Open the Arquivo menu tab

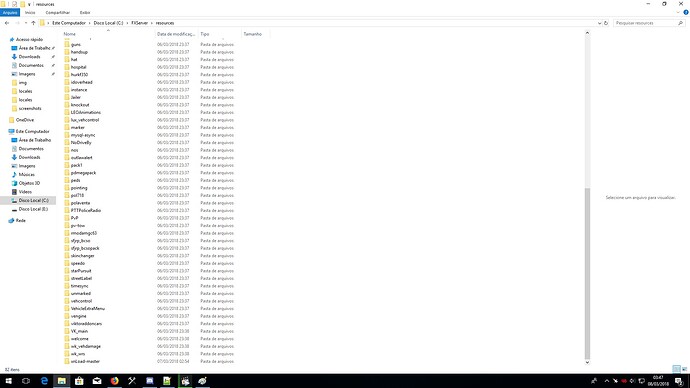tap(10, 12)
